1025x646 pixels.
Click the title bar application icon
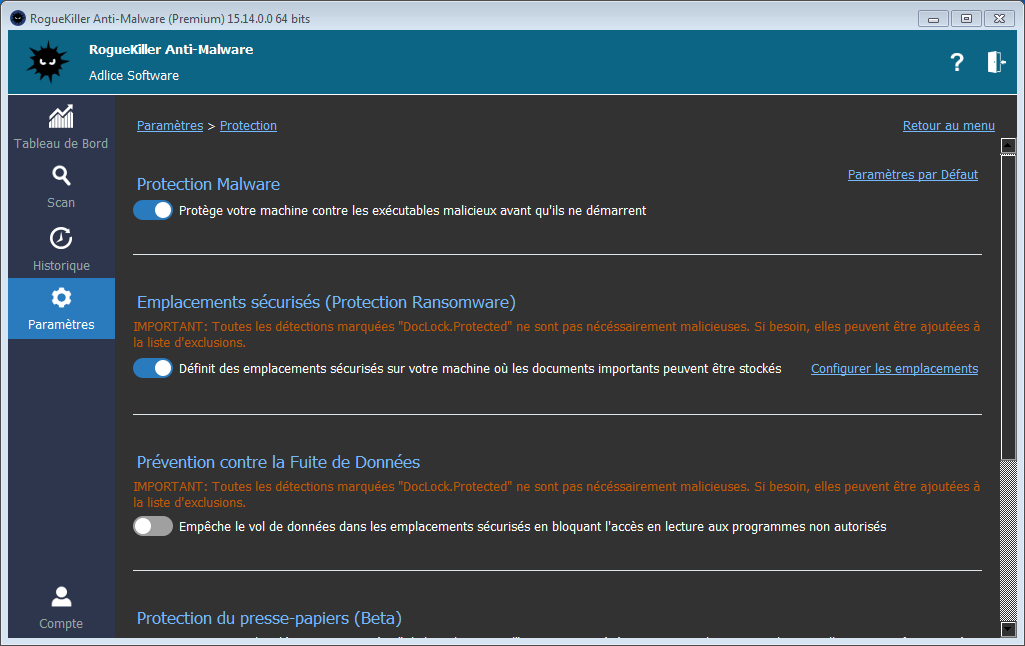tap(17, 17)
